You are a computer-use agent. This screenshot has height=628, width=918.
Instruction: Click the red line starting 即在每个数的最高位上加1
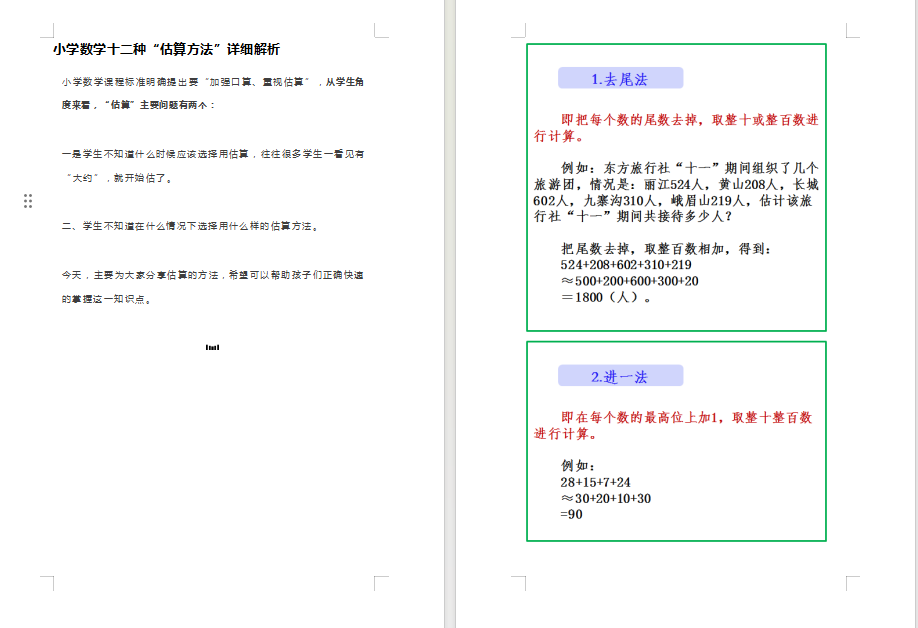(x=687, y=417)
